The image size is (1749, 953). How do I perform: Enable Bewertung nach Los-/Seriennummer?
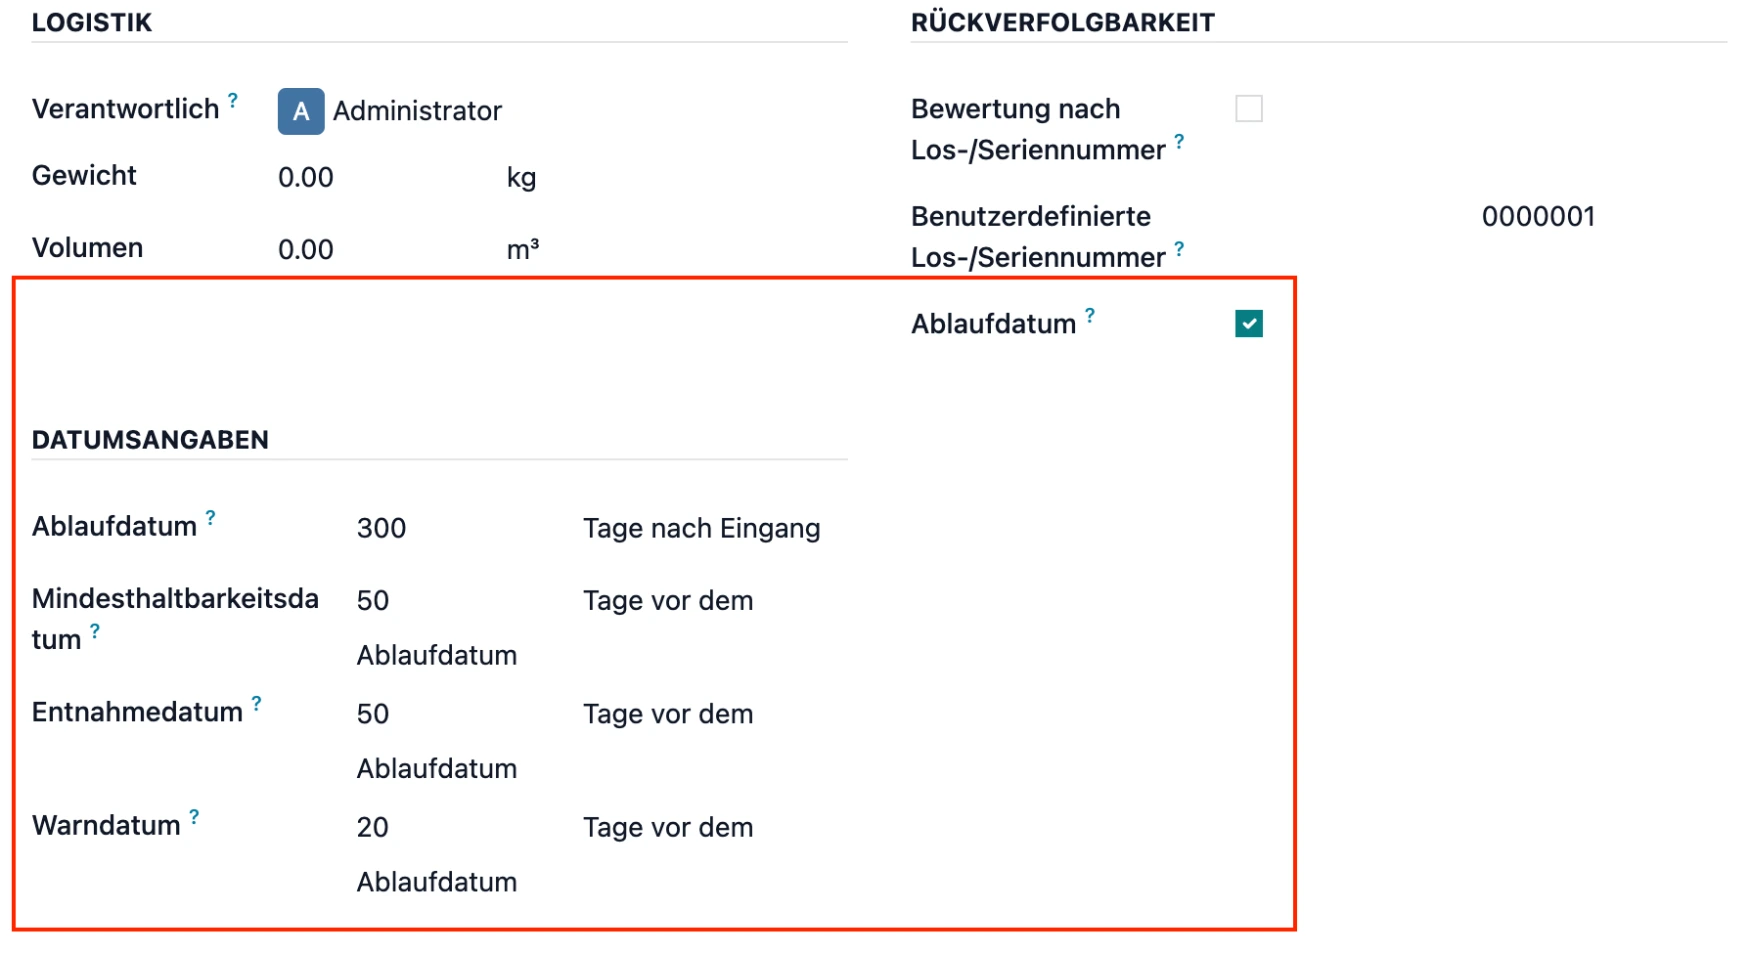pyautogui.click(x=1250, y=108)
